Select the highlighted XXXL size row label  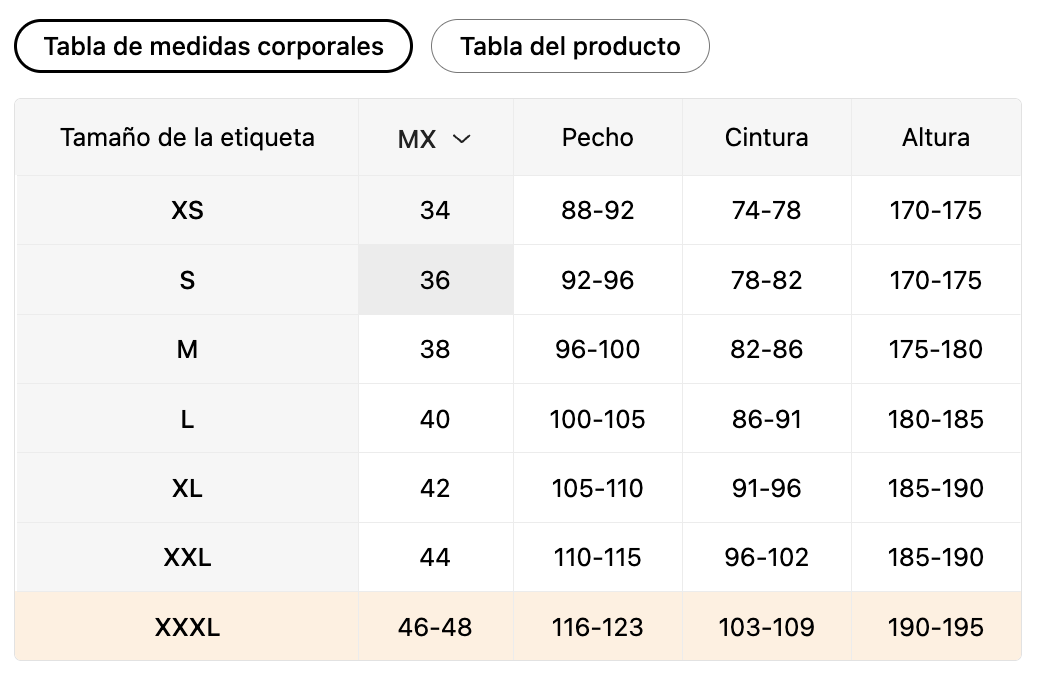(187, 627)
